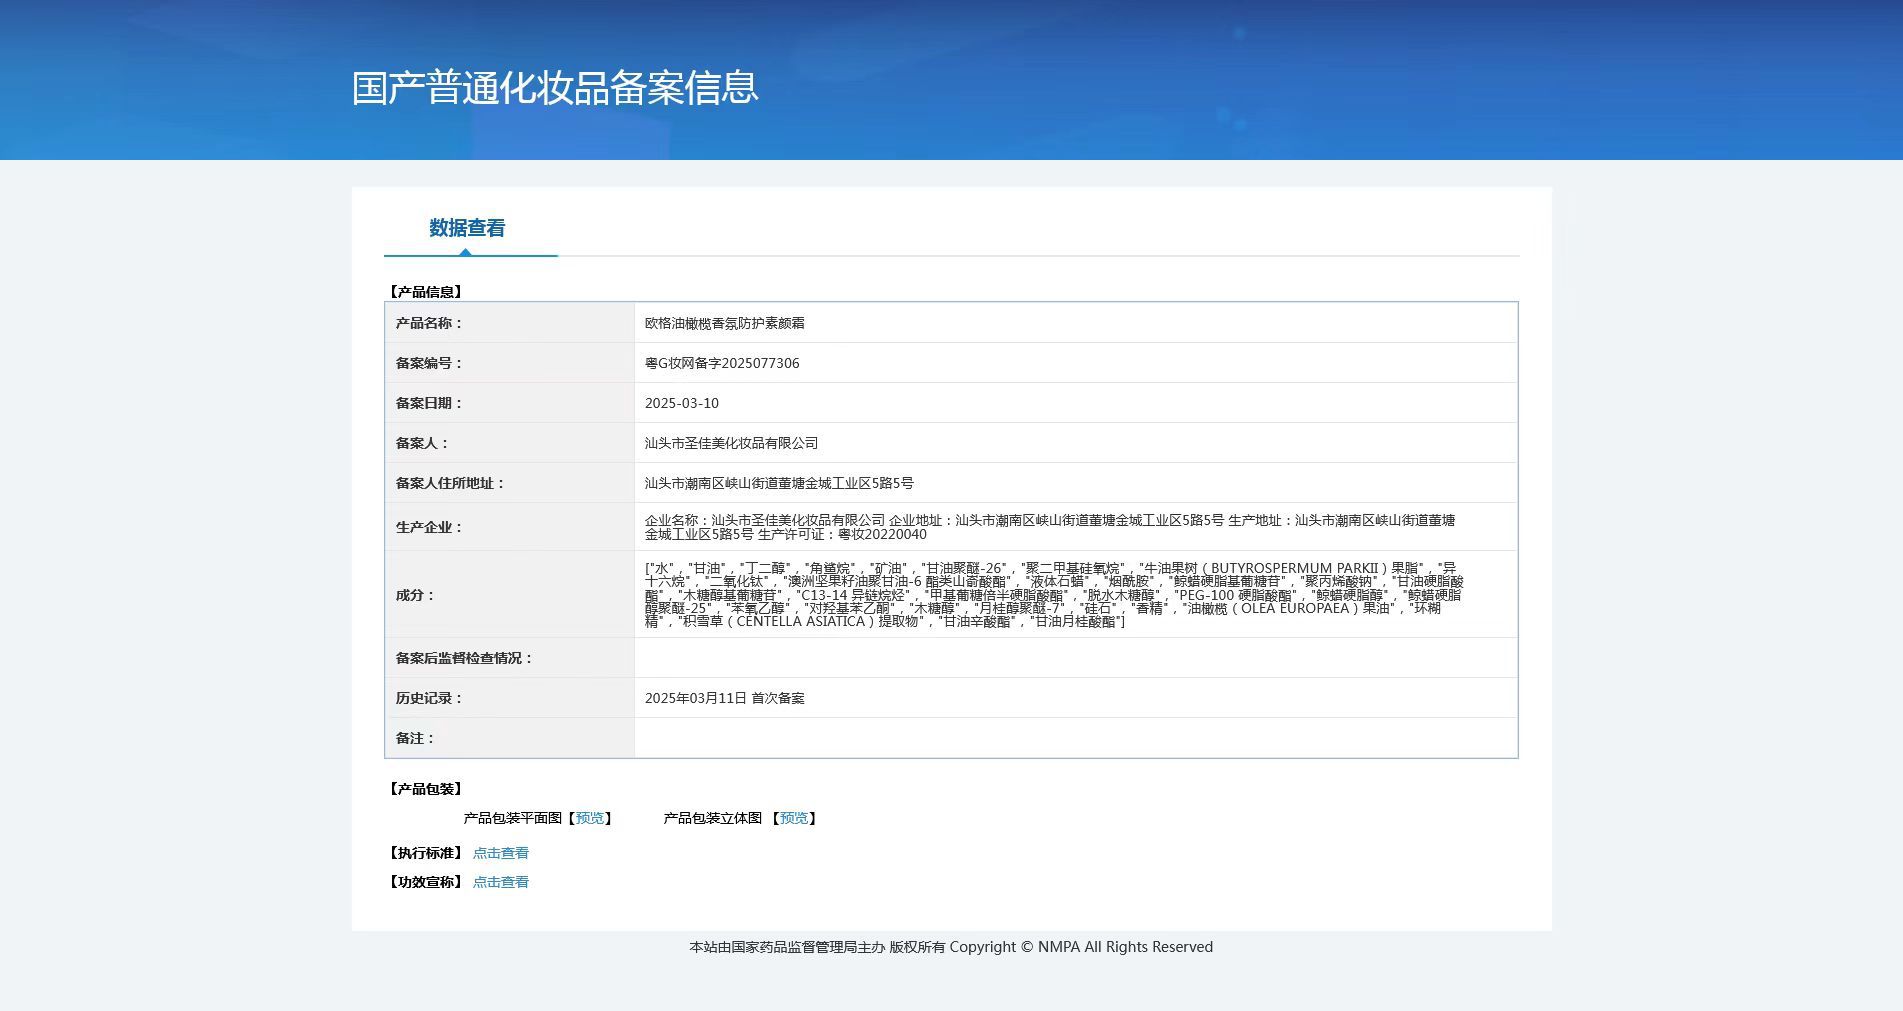This screenshot has width=1903, height=1011.
Task: Open 预览 link for 产品包装立体图
Action: pyautogui.click(x=794, y=818)
